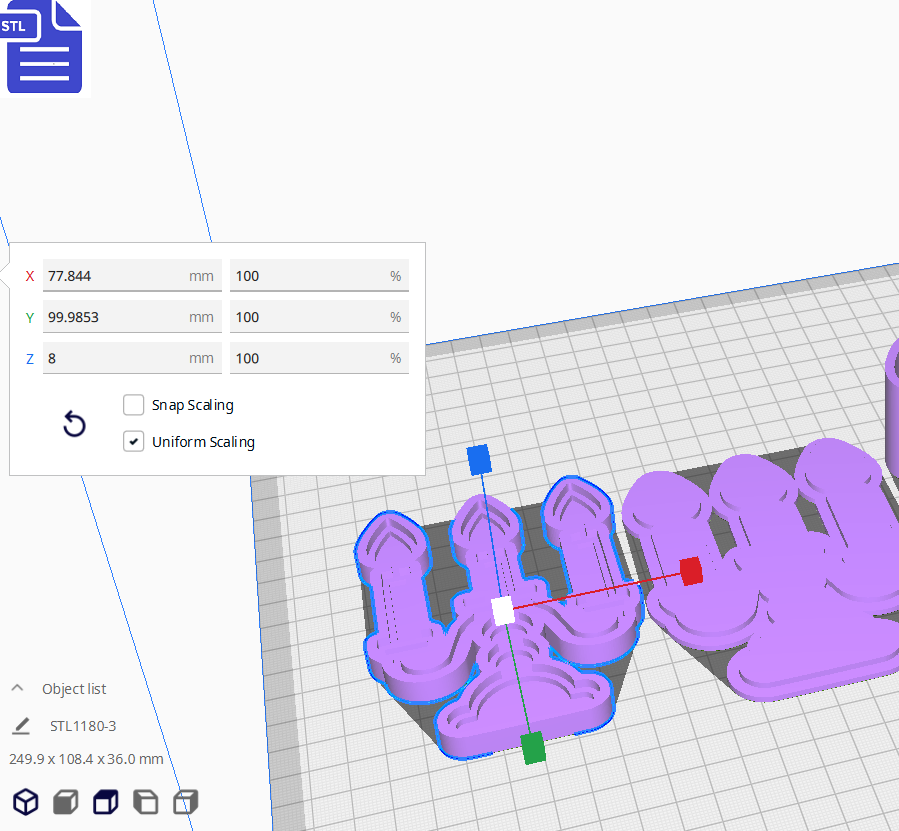899x831 pixels.
Task: Click the pencil icon beside STL1180-3
Action: point(21,726)
